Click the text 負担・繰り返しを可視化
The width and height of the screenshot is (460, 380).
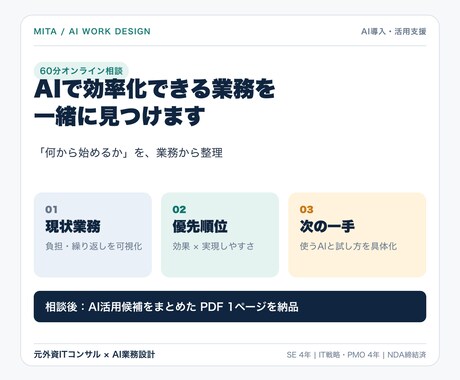tap(94, 246)
